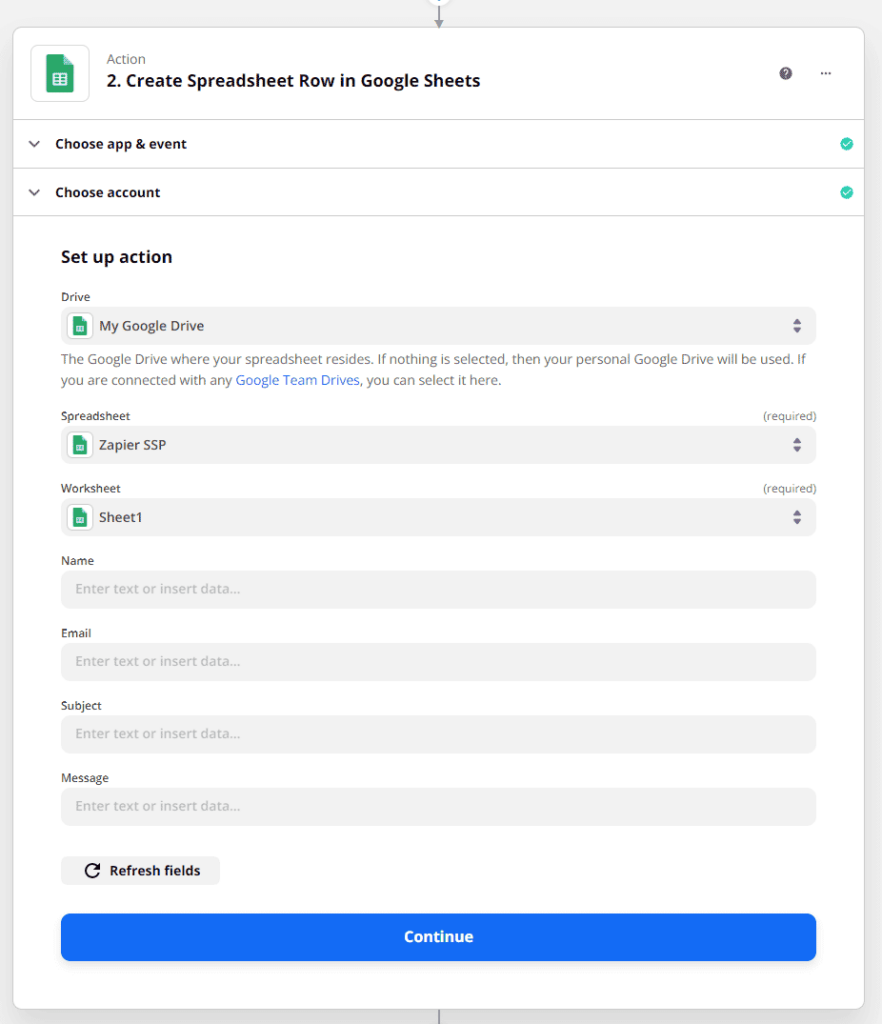Expand the Choose account section
882x1024 pixels.
pos(439,193)
